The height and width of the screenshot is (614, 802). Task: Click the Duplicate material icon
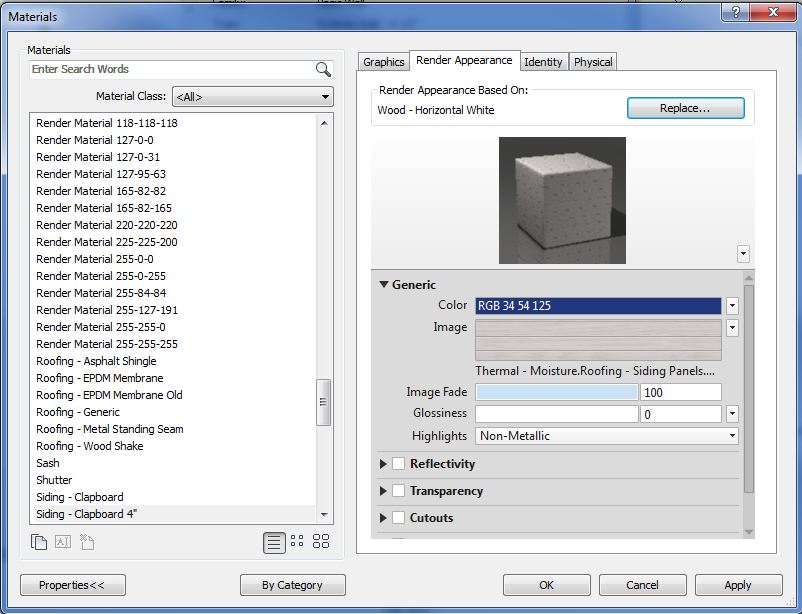39,542
